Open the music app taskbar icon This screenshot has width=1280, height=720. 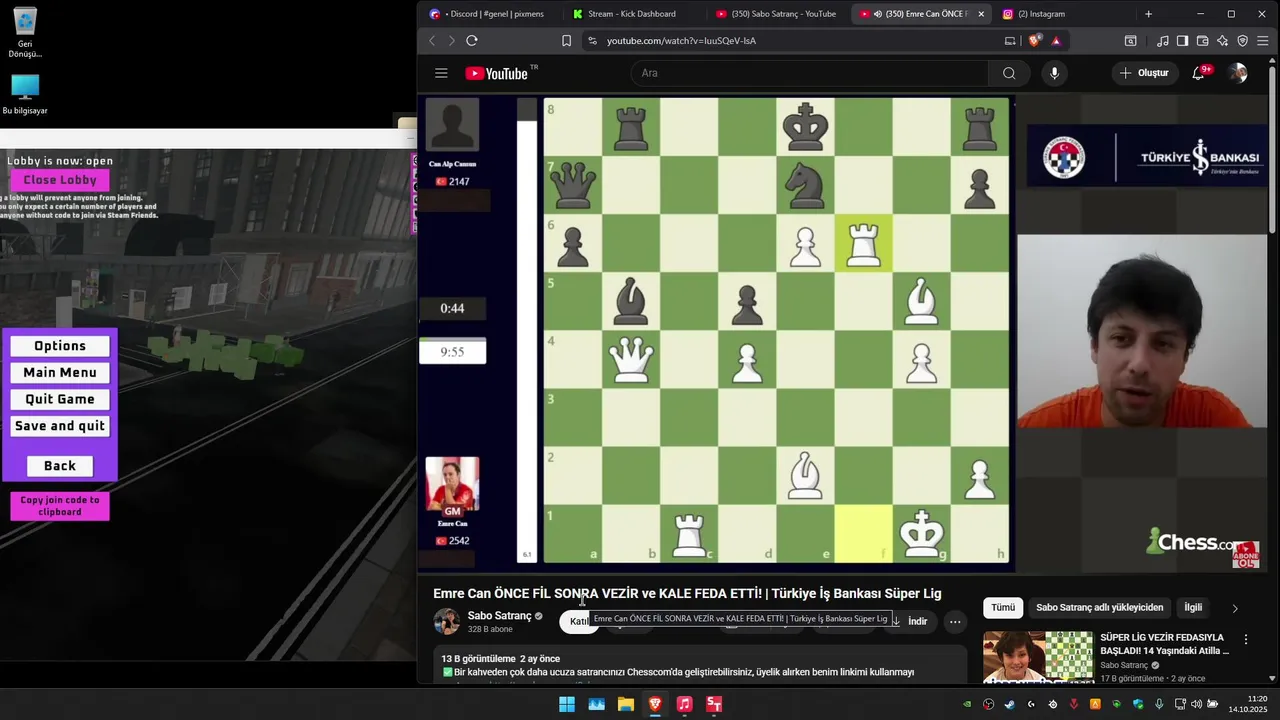pos(684,704)
